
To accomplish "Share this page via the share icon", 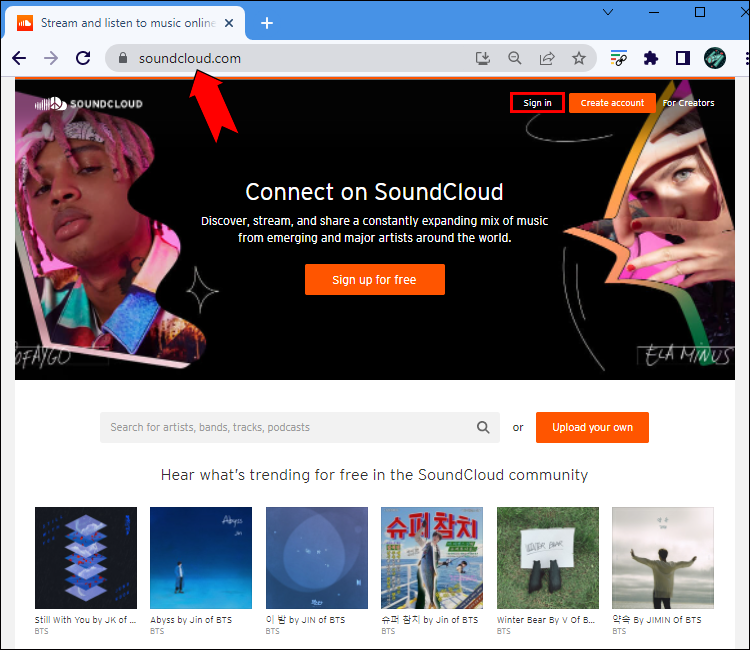I will point(547,58).
